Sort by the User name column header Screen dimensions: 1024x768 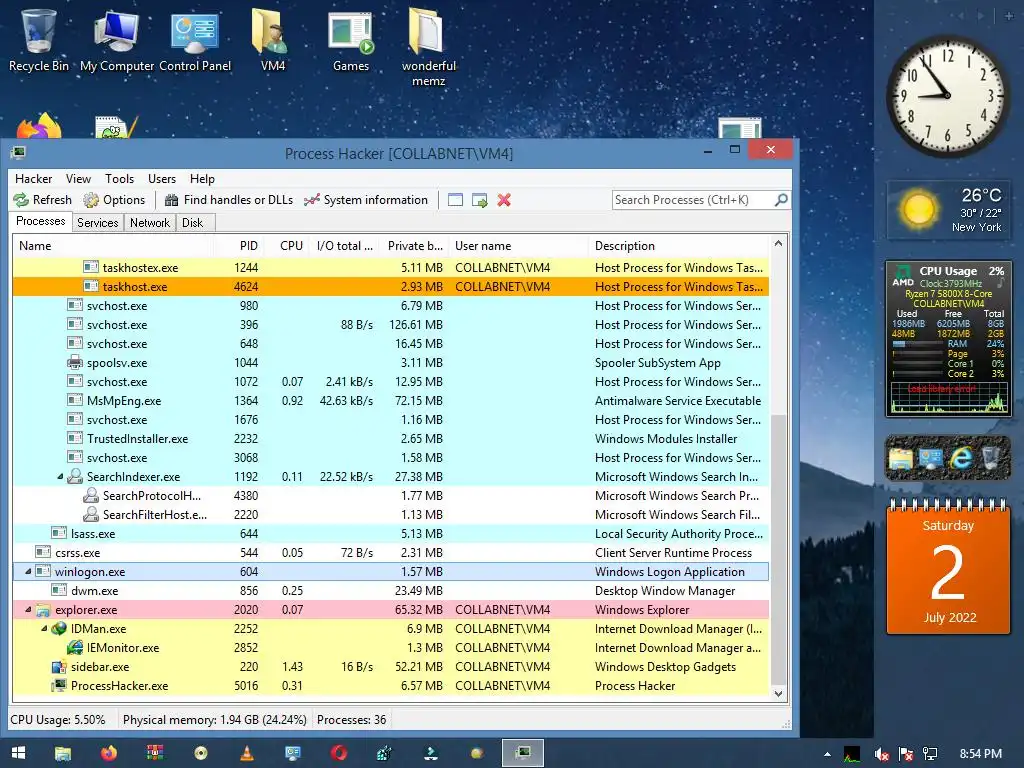point(519,246)
